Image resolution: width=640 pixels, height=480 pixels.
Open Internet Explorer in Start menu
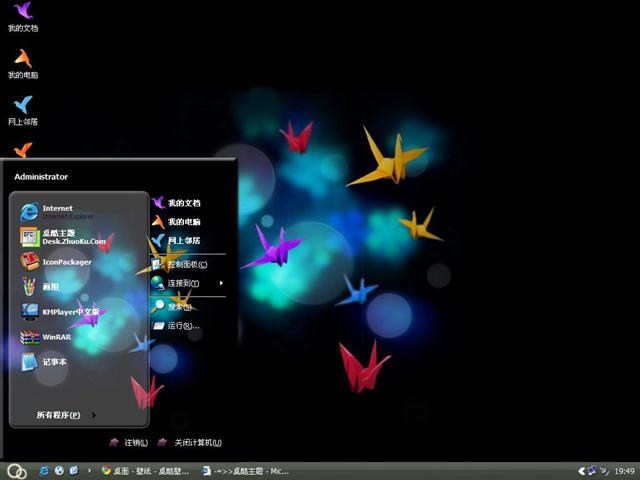[x=57, y=212]
